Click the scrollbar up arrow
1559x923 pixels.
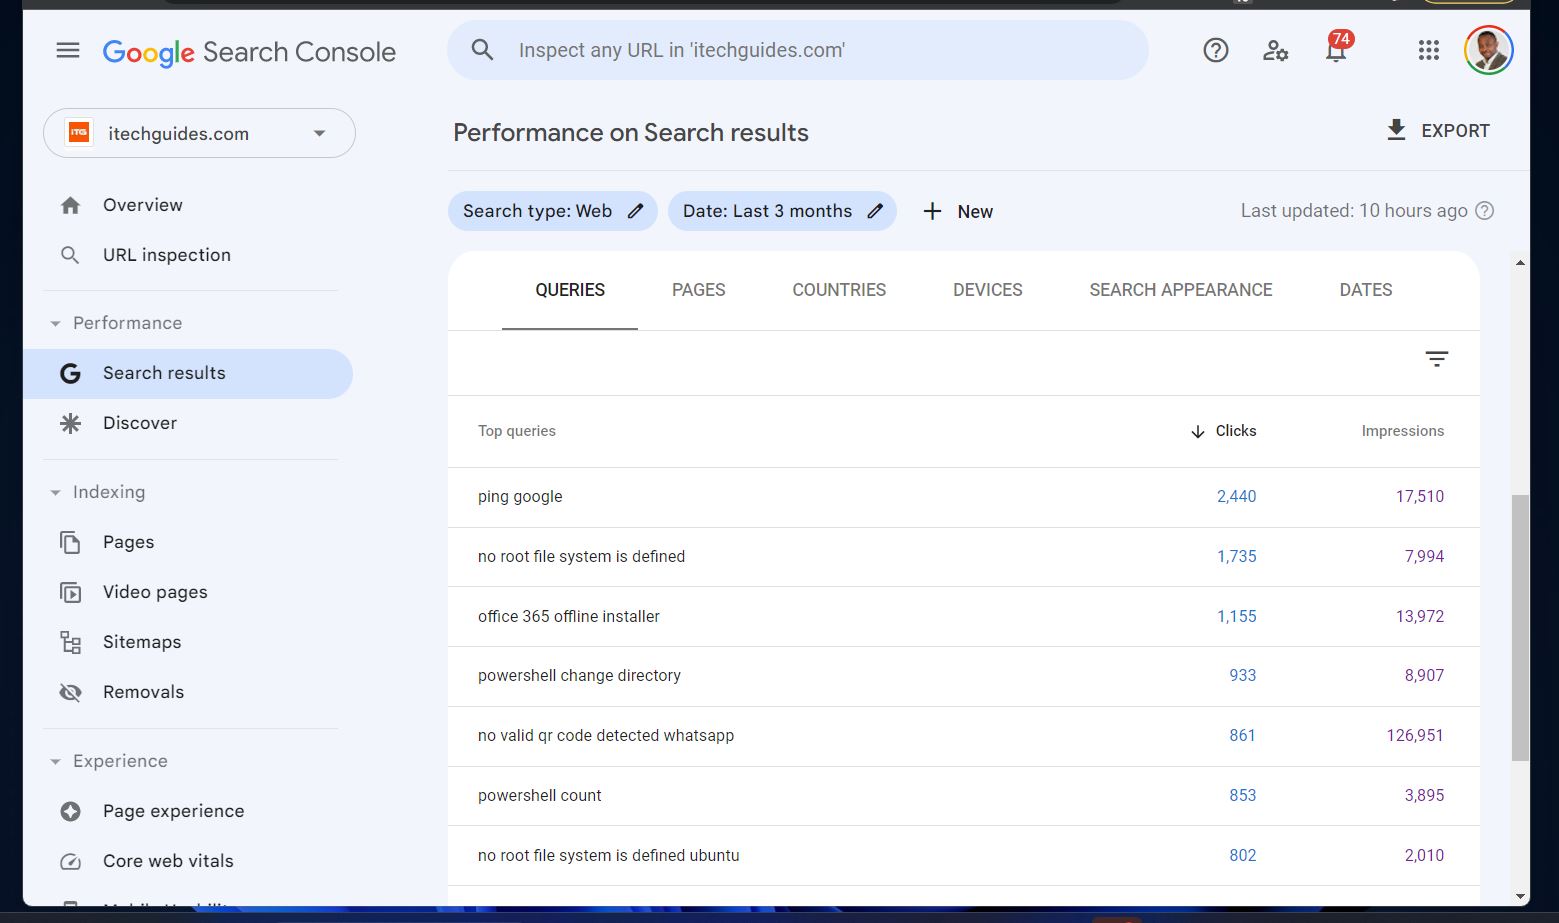[x=1520, y=263]
